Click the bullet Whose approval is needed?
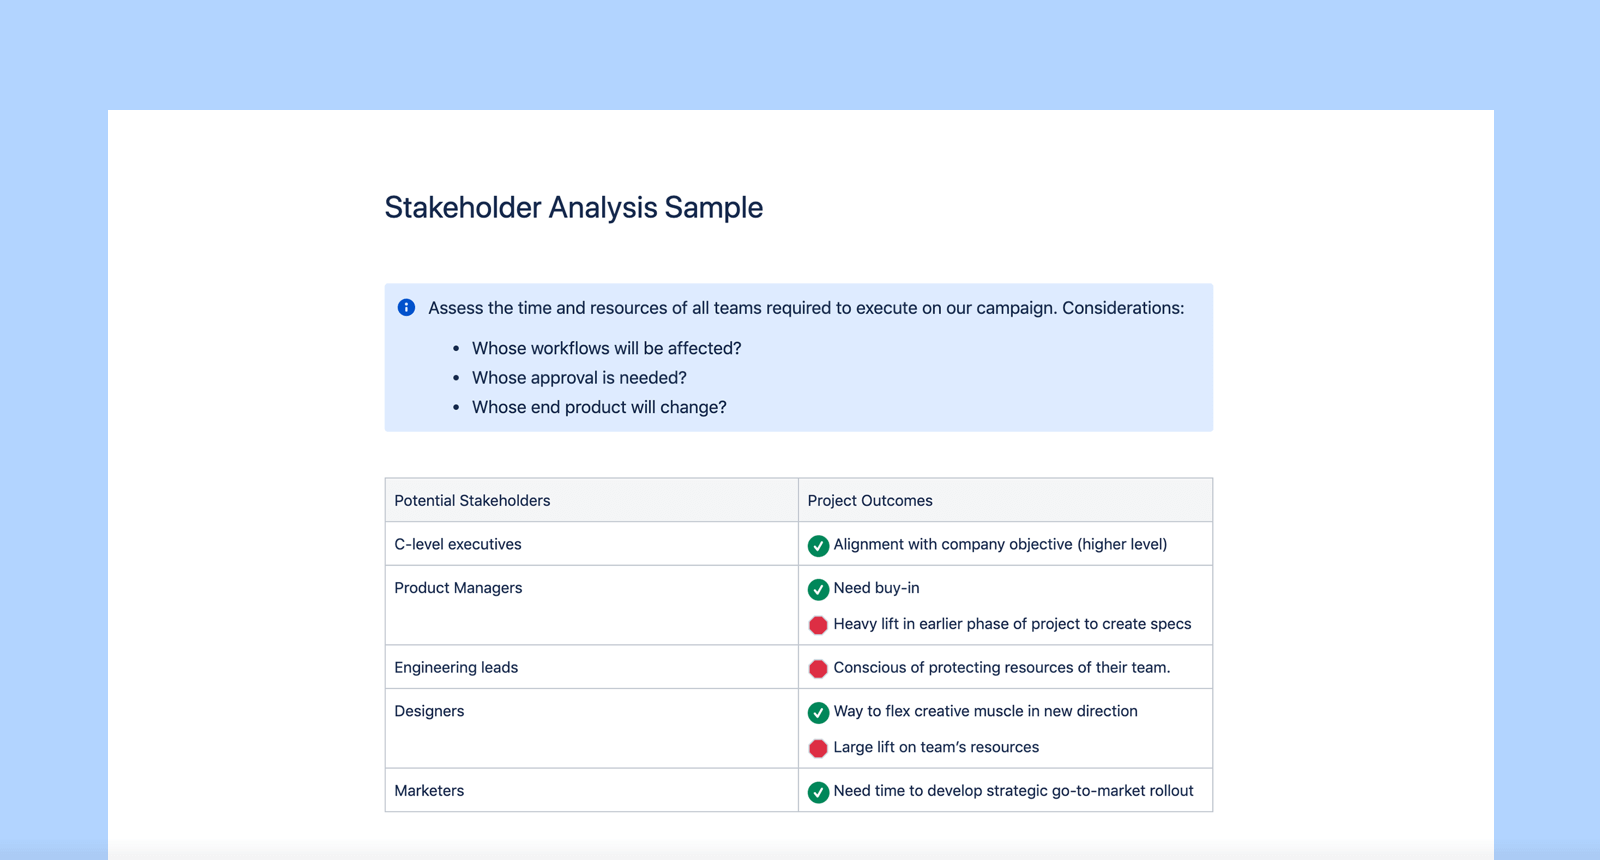The height and width of the screenshot is (860, 1600). [x=579, y=378]
